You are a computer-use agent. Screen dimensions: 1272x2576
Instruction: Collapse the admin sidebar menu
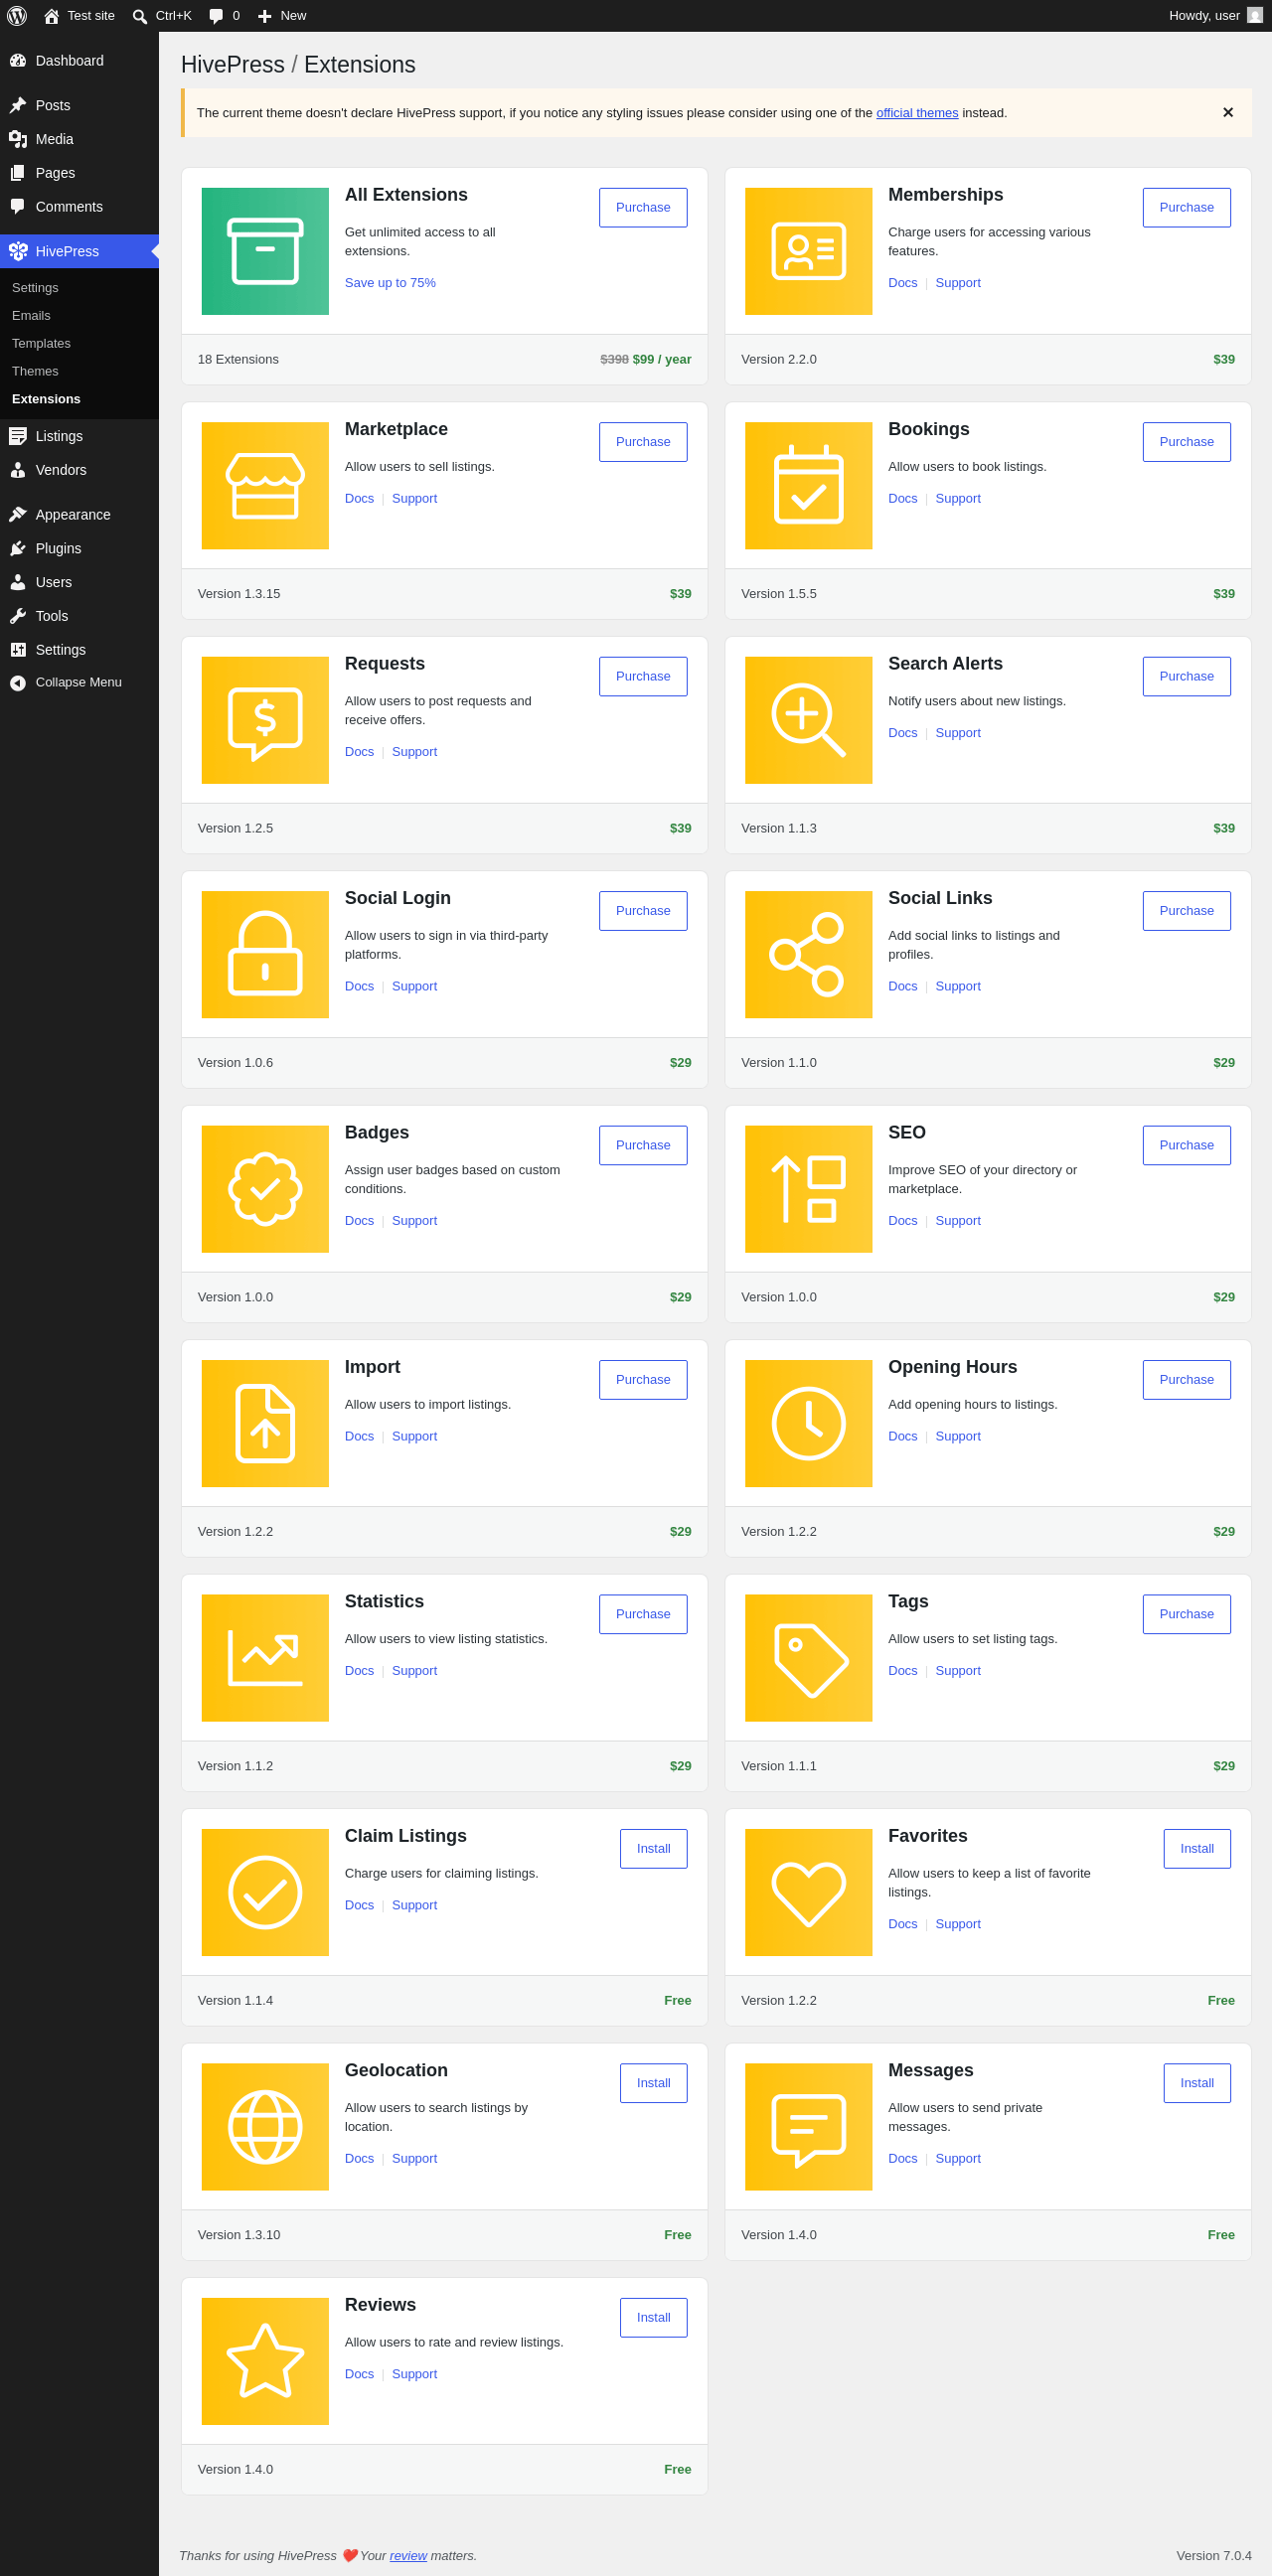coord(79,683)
